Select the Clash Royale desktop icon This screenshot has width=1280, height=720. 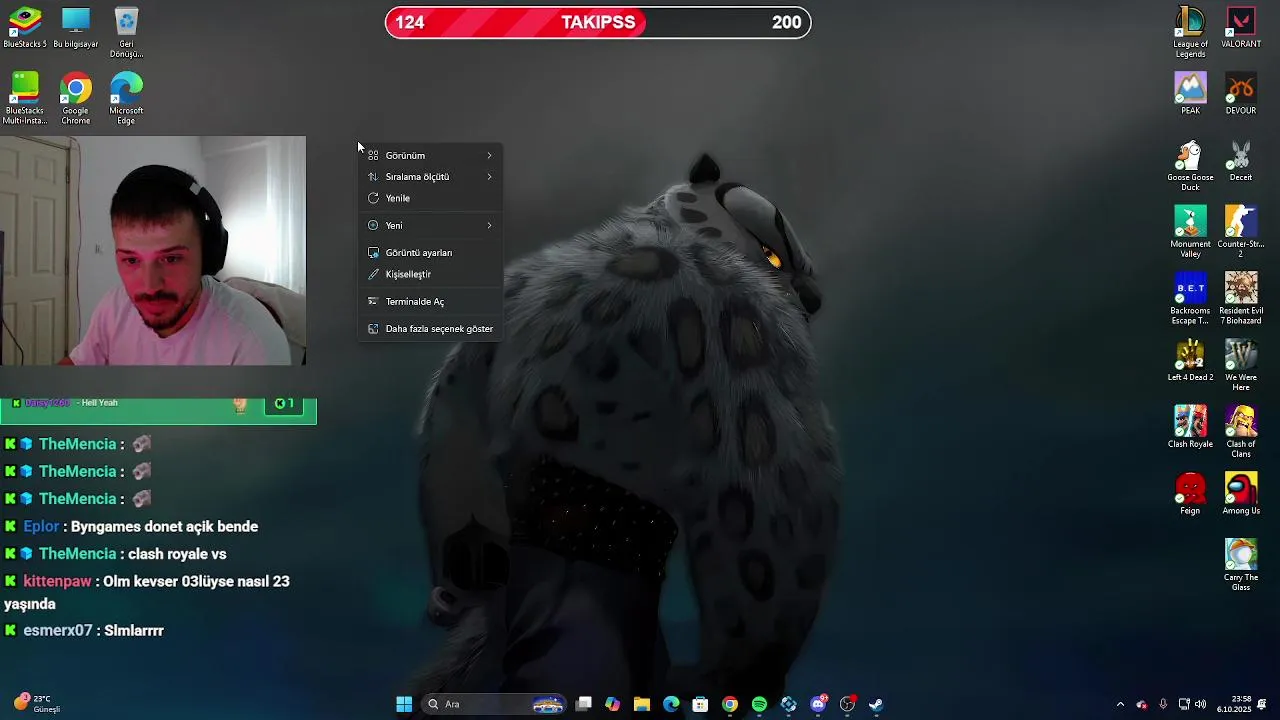click(1190, 427)
